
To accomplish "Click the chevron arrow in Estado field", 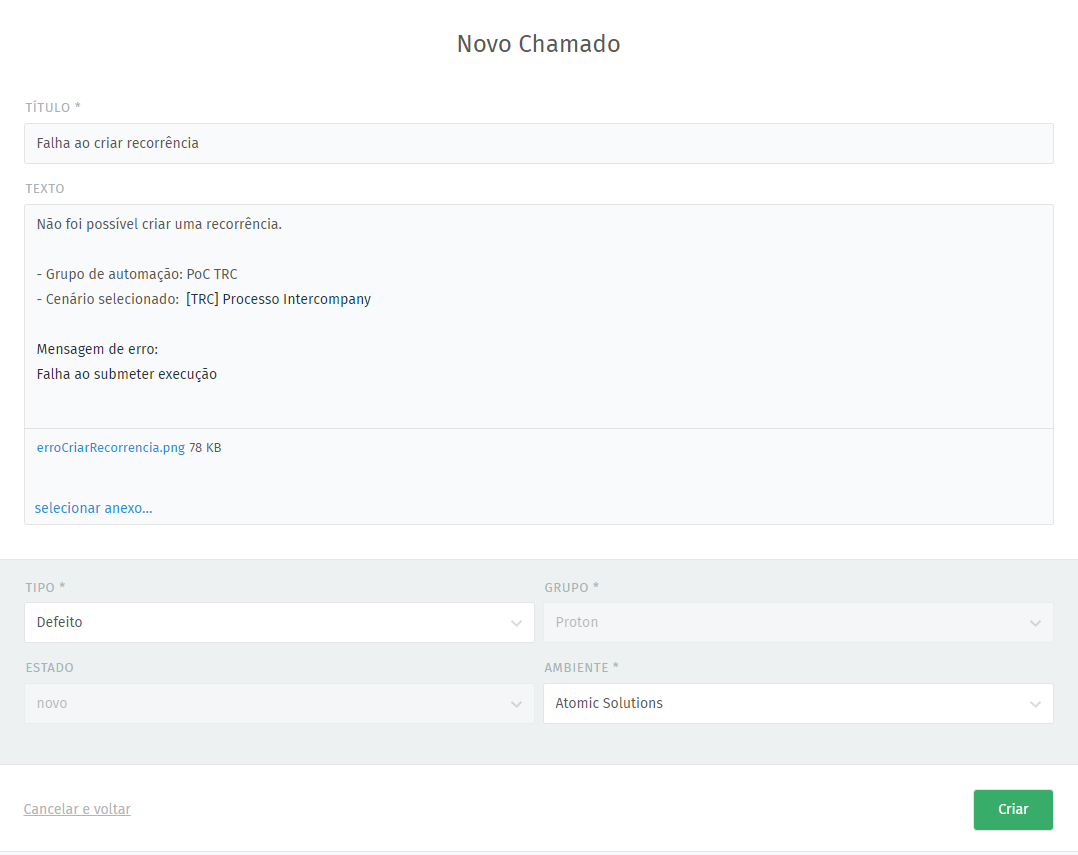I will tap(516, 704).
